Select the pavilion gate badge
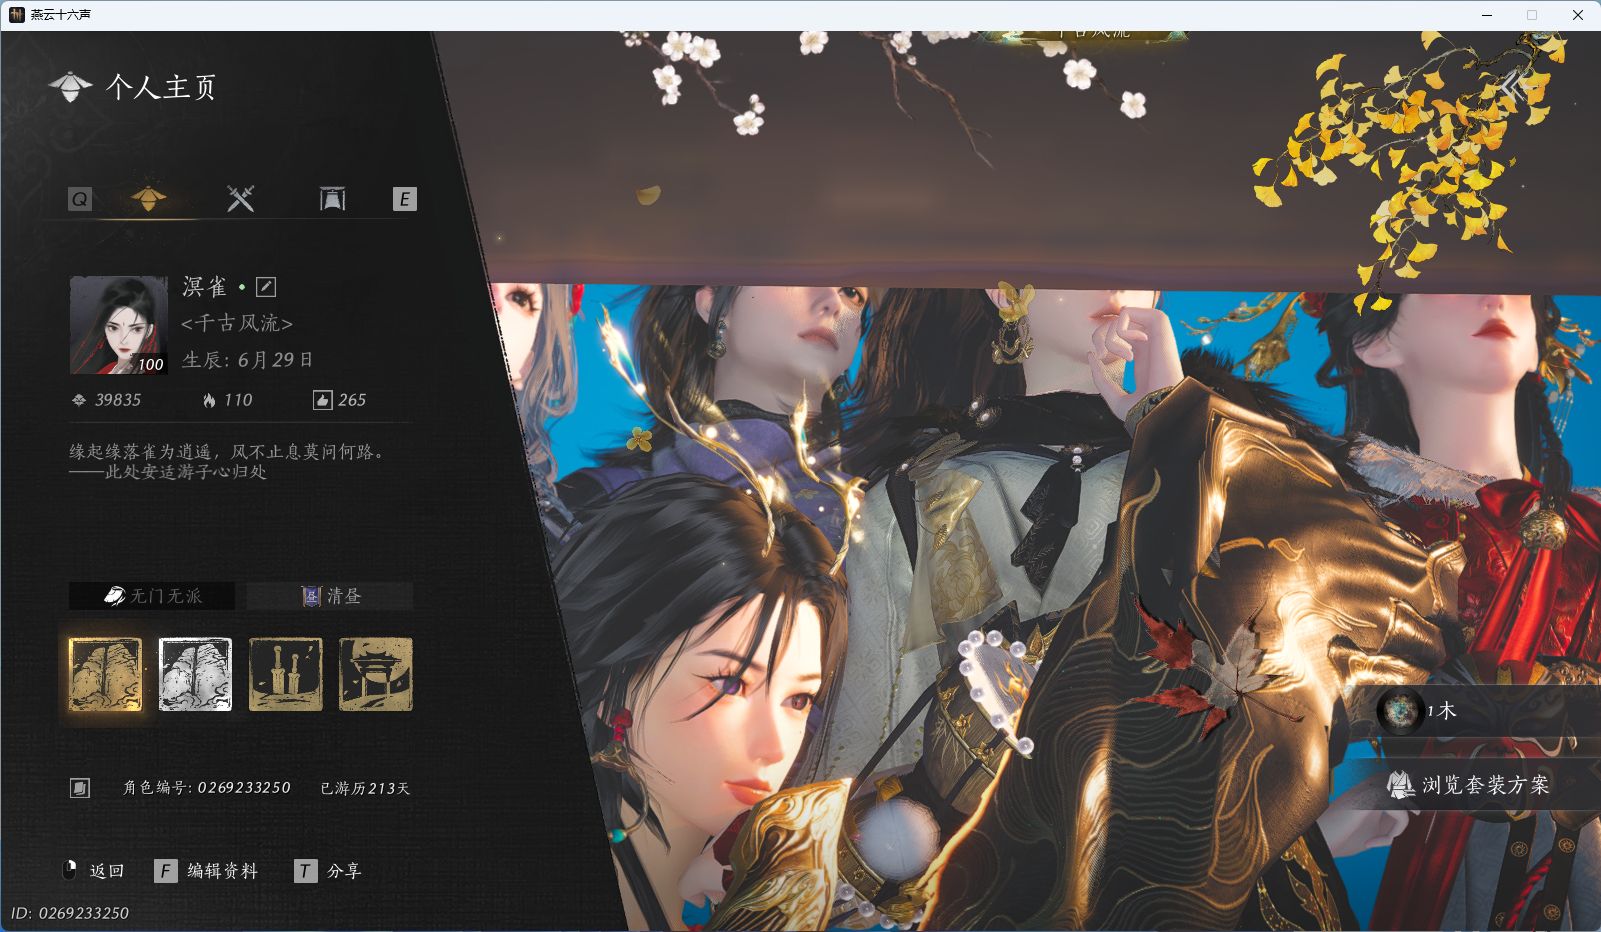The width and height of the screenshot is (1601, 932). [x=375, y=675]
